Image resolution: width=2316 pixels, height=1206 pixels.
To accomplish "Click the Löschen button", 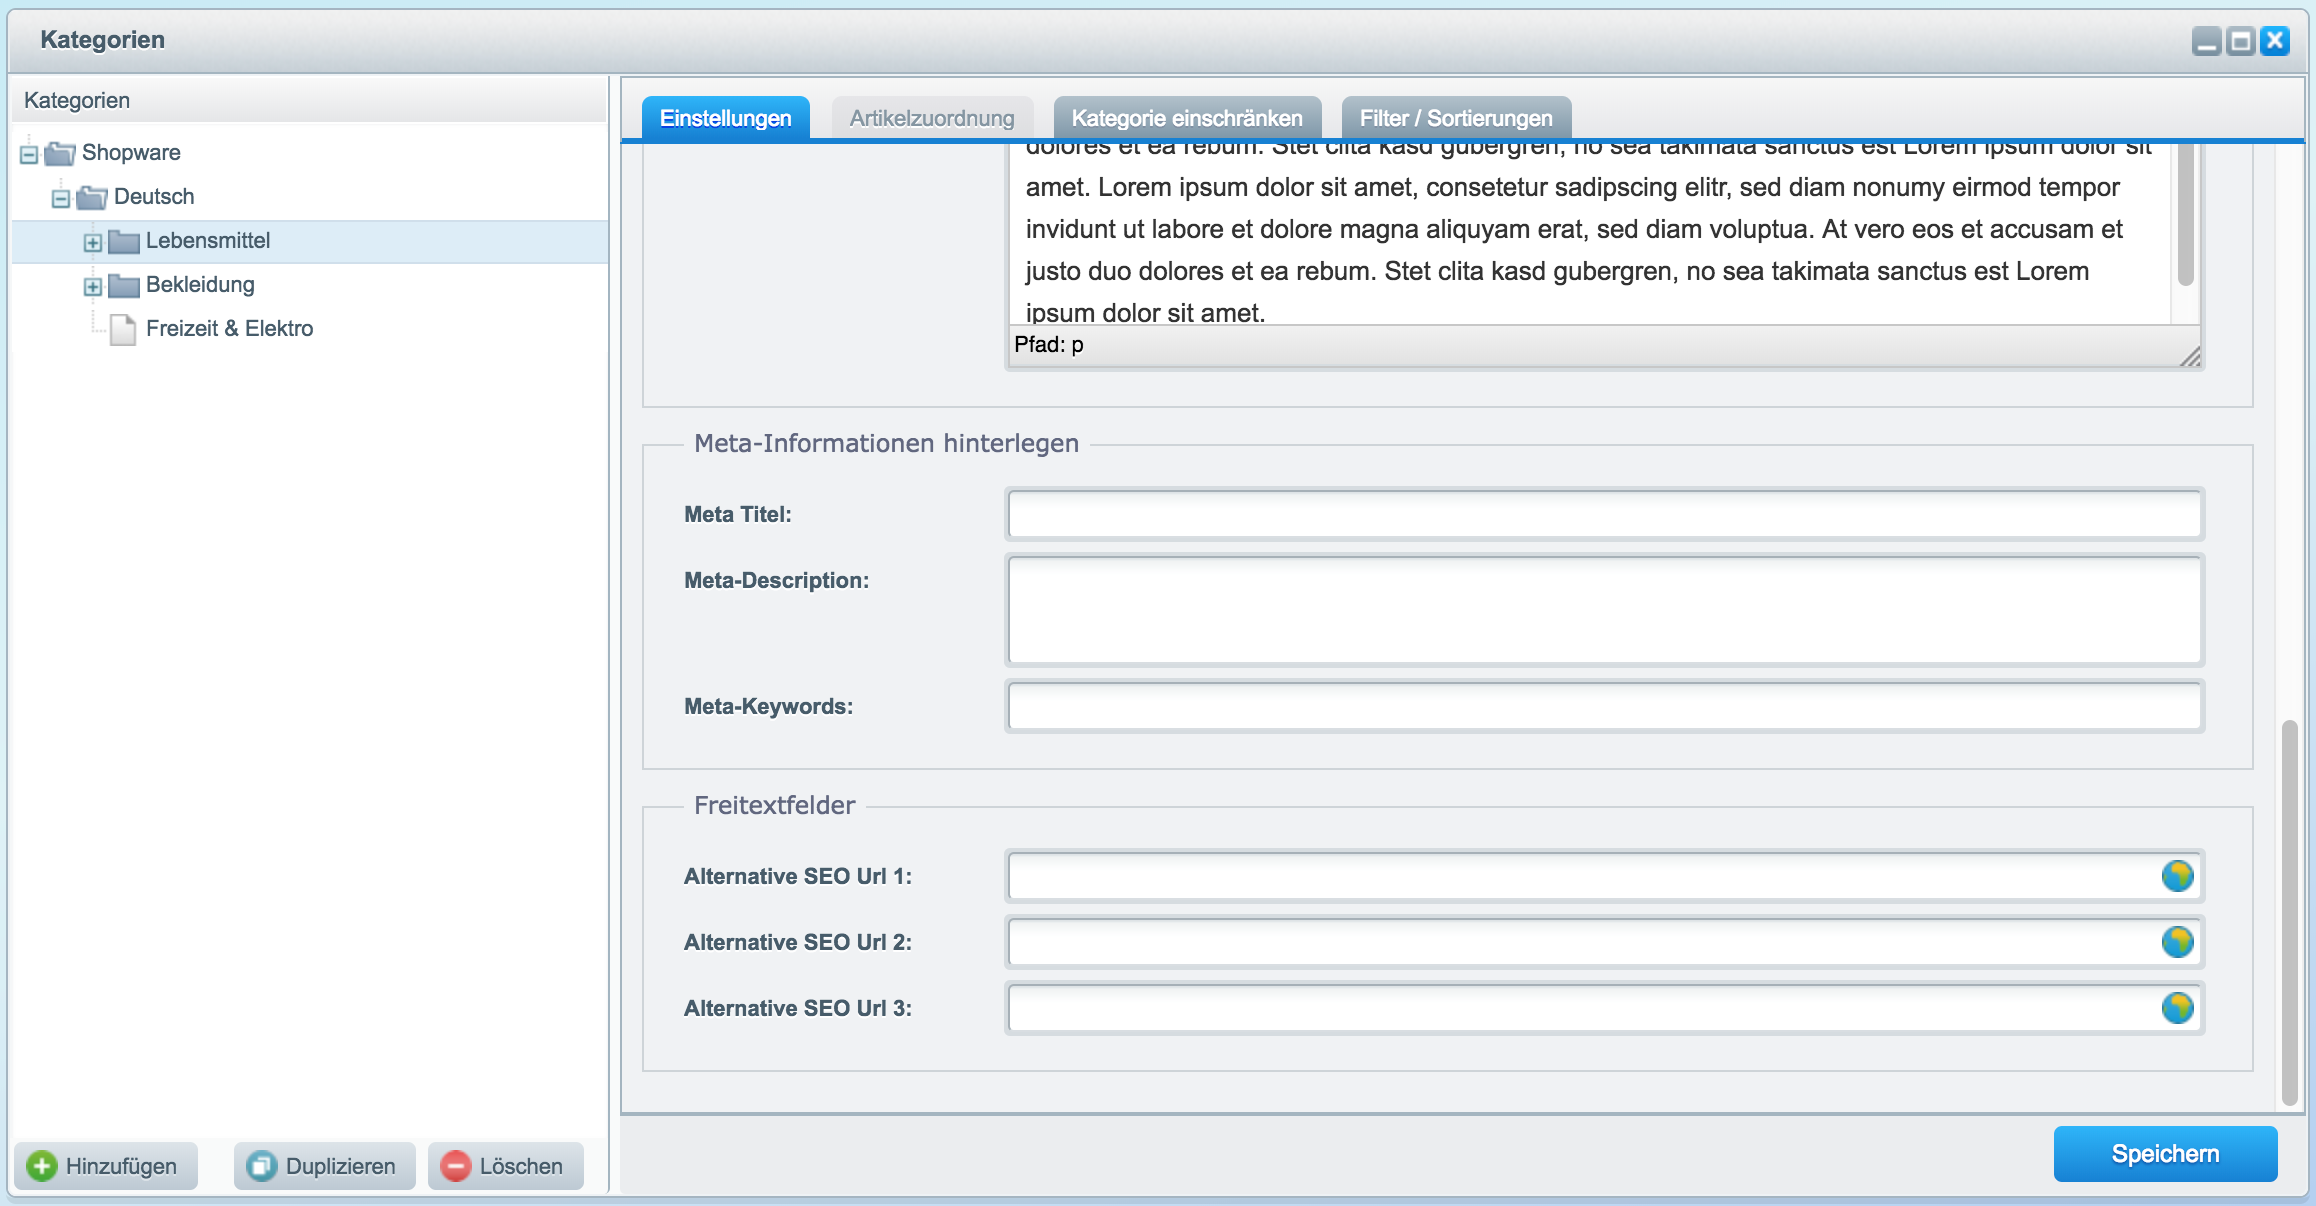I will [x=505, y=1166].
